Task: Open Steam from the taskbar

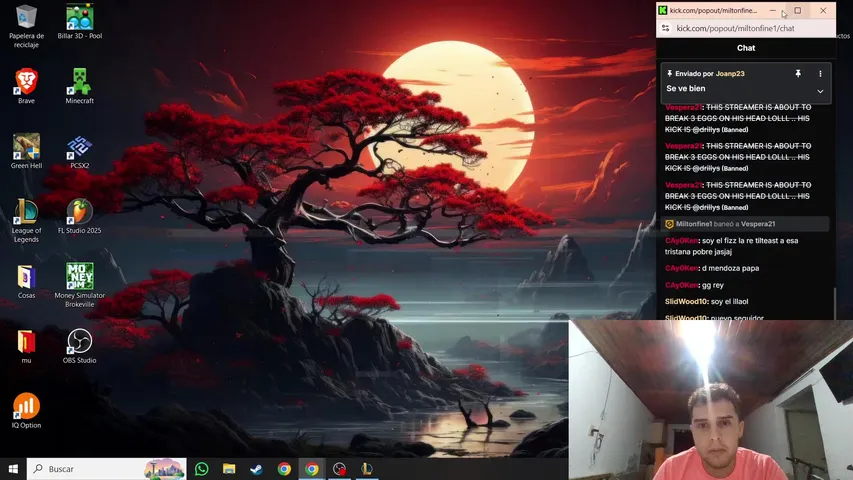Action: 256,469
